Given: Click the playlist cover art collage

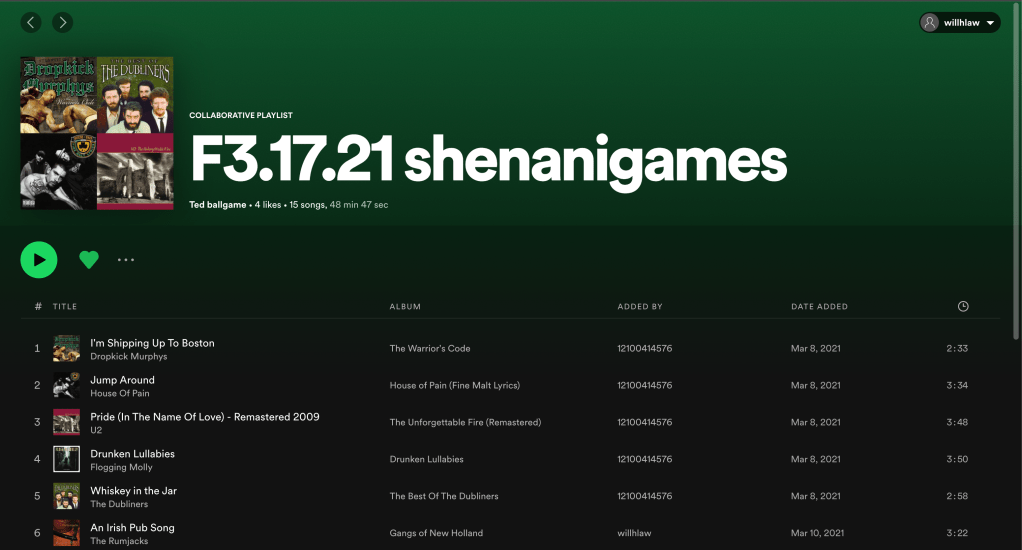Looking at the screenshot, I should coord(97,133).
